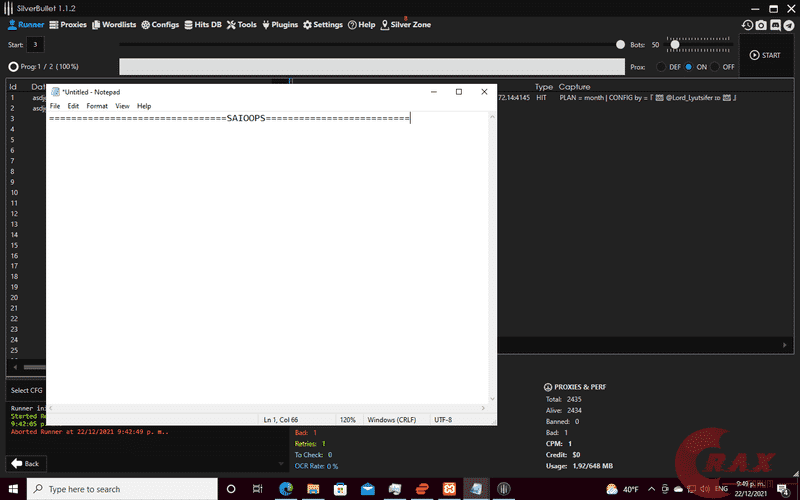
Task: Click the Start position slider handle
Action: point(620,45)
